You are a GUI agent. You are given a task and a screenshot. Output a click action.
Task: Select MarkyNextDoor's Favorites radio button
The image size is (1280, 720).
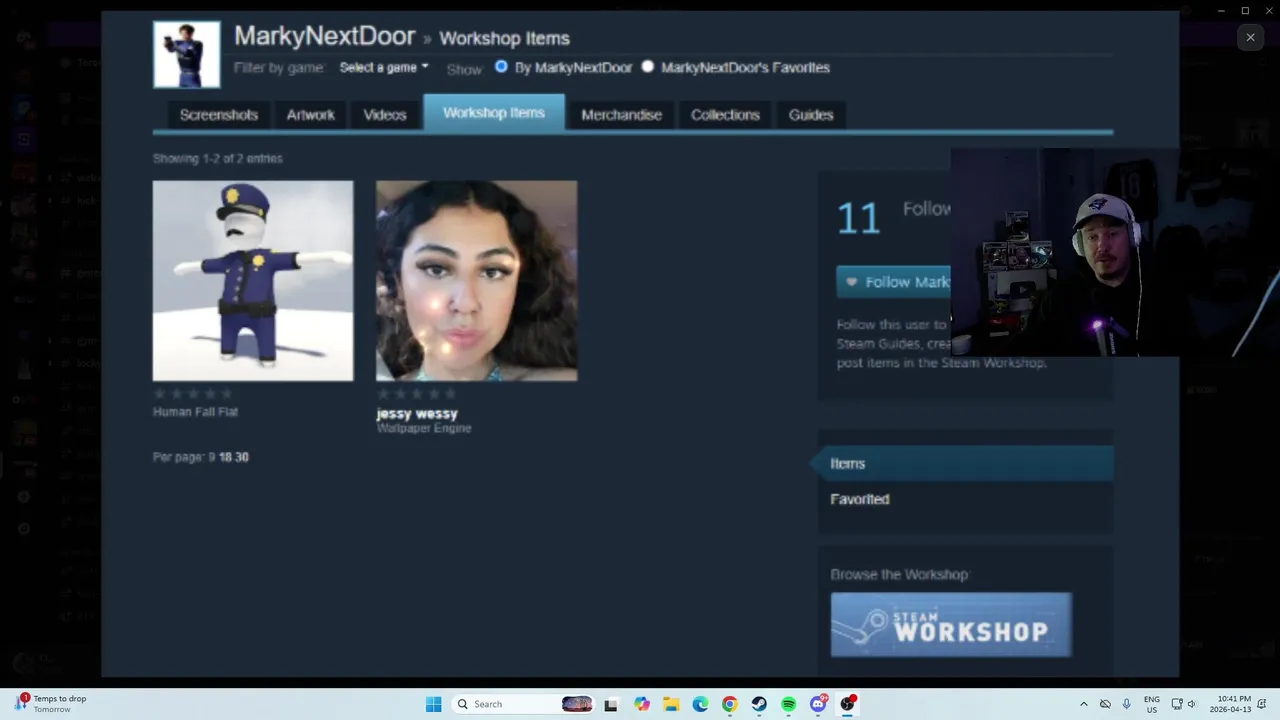[x=648, y=67]
